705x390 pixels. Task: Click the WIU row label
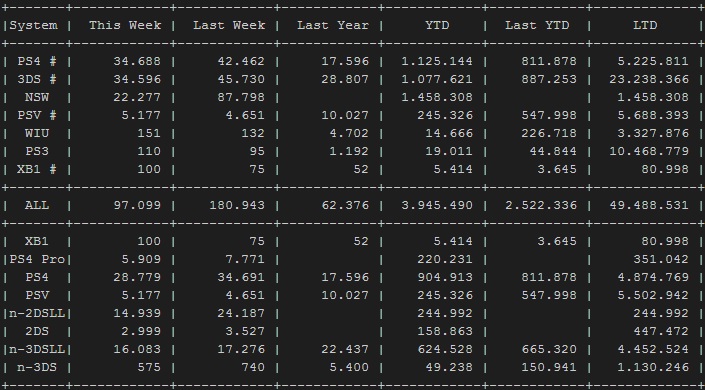point(37,134)
